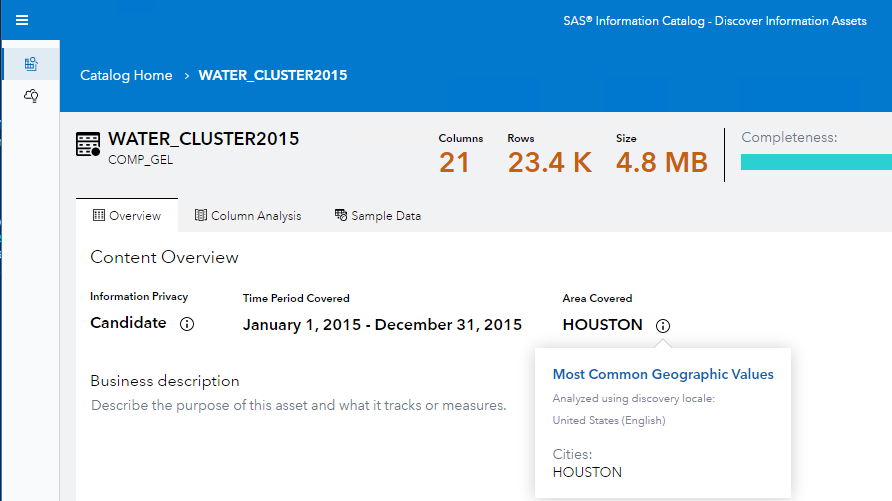Viewport: 892px width, 501px height.
Task: Open the Column Analysis tab
Action: [248, 216]
